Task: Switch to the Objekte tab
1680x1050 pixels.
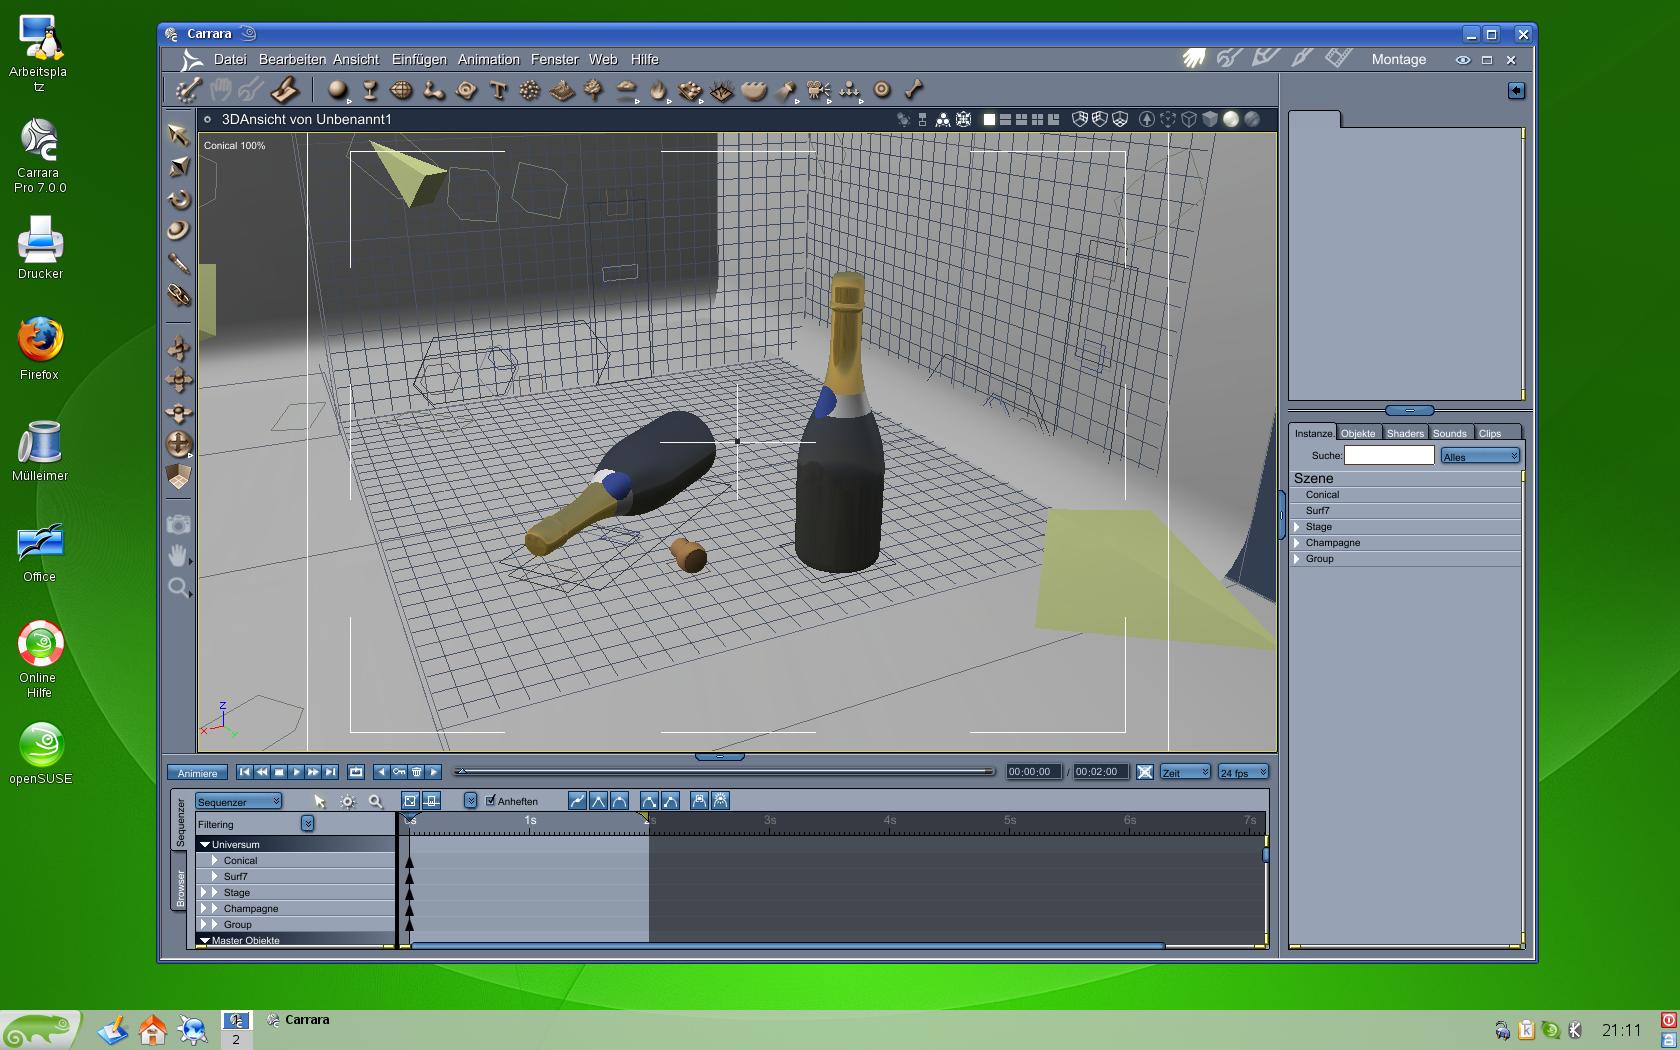Action: (x=1358, y=433)
